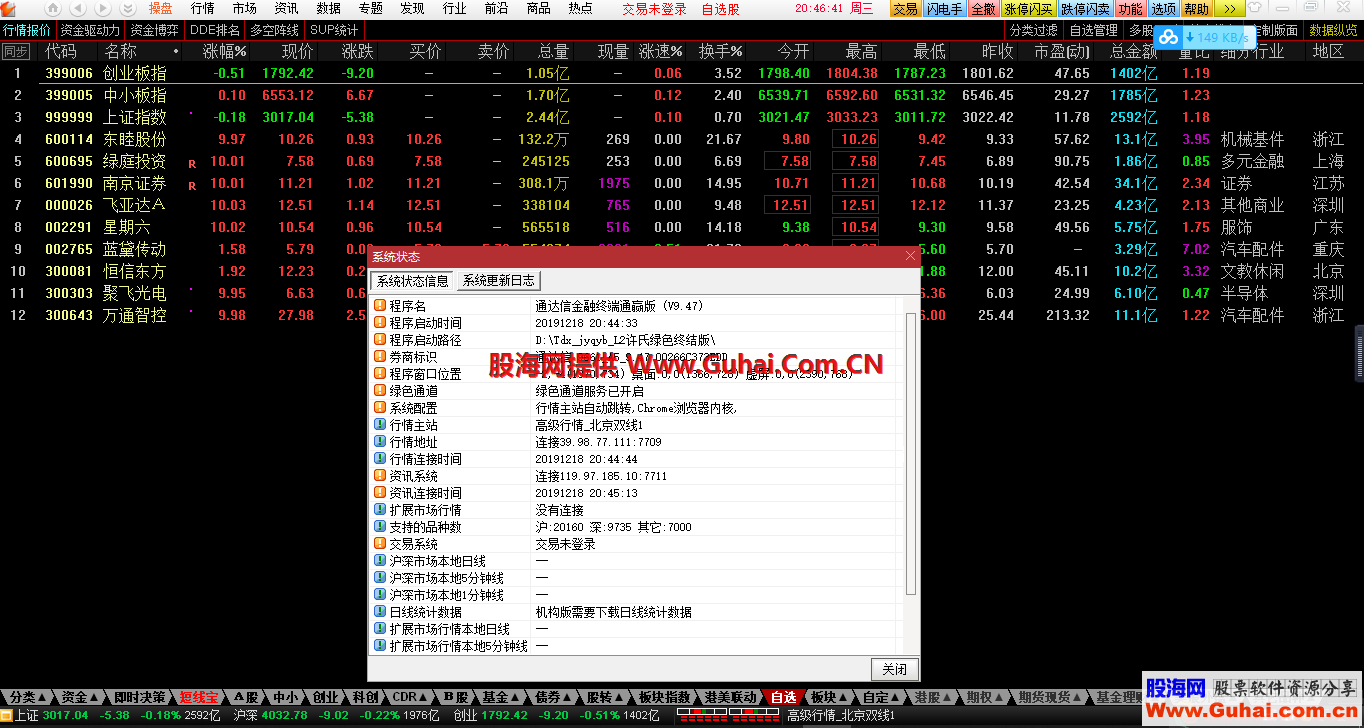
Task: Click the orange icon beside 绿色通道
Action: [x=380, y=390]
